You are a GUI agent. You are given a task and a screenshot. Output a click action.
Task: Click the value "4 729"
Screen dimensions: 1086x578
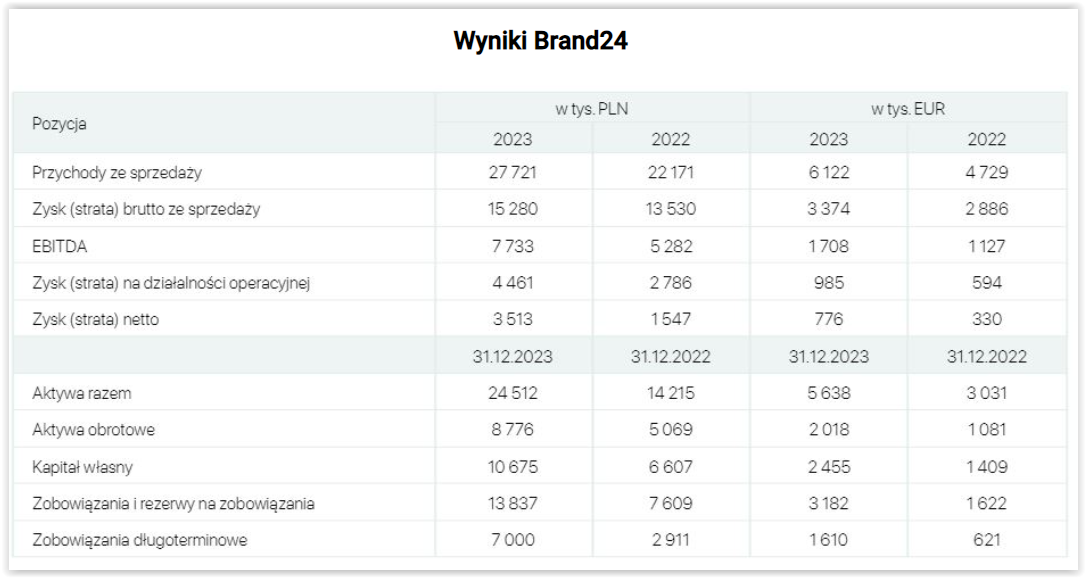click(986, 172)
